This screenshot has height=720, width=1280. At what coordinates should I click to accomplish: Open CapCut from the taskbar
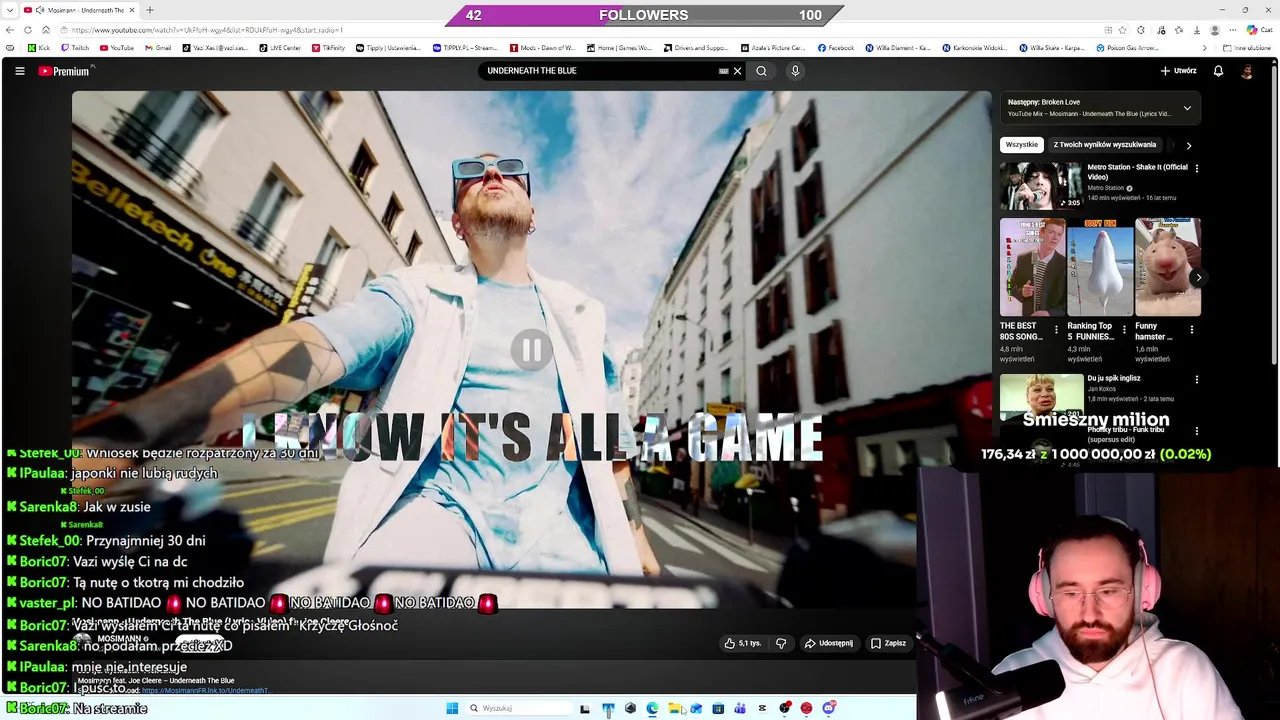tap(762, 708)
